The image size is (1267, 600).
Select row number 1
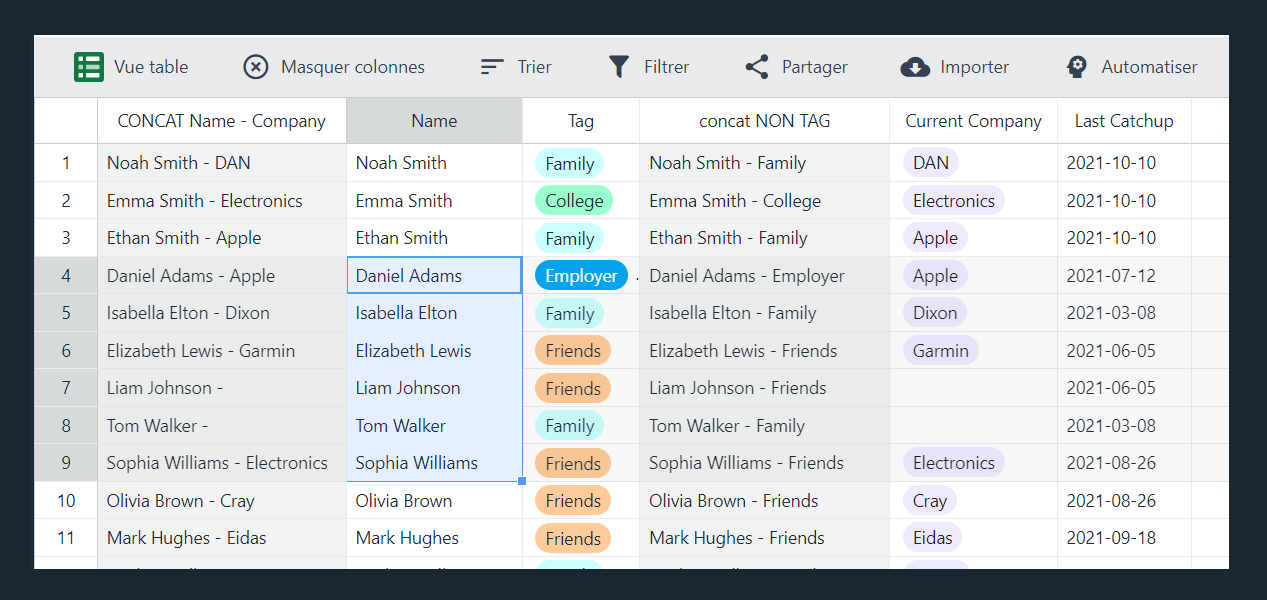tap(66, 163)
